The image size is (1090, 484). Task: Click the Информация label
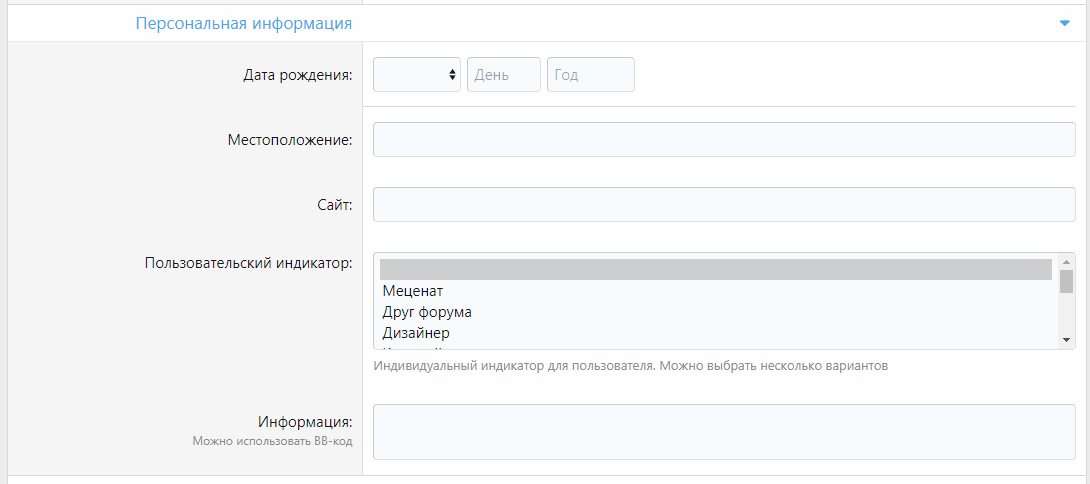pyautogui.click(x=305, y=422)
